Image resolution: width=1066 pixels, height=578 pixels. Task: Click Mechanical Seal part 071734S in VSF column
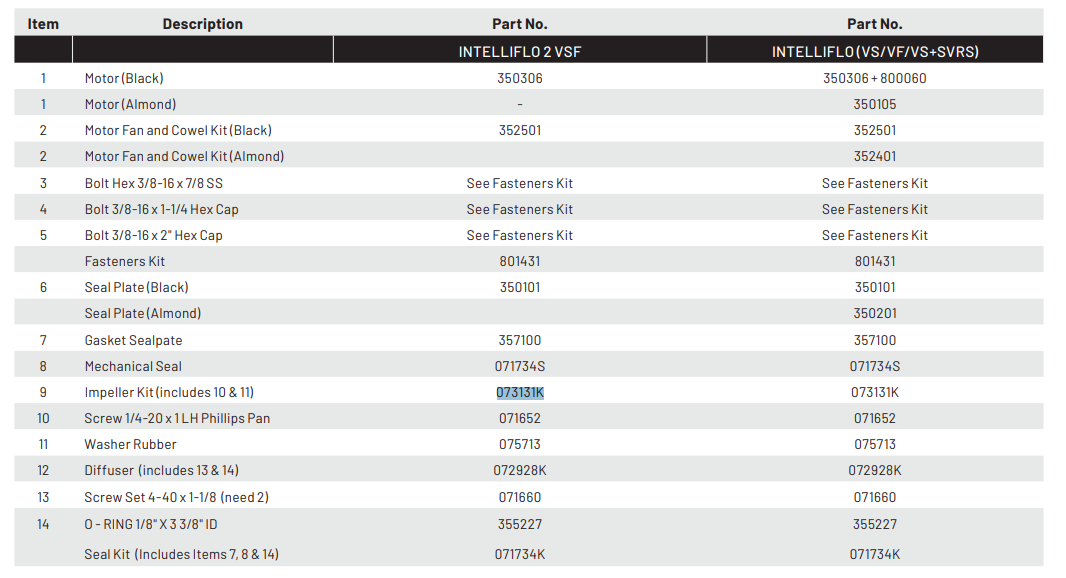click(520, 367)
